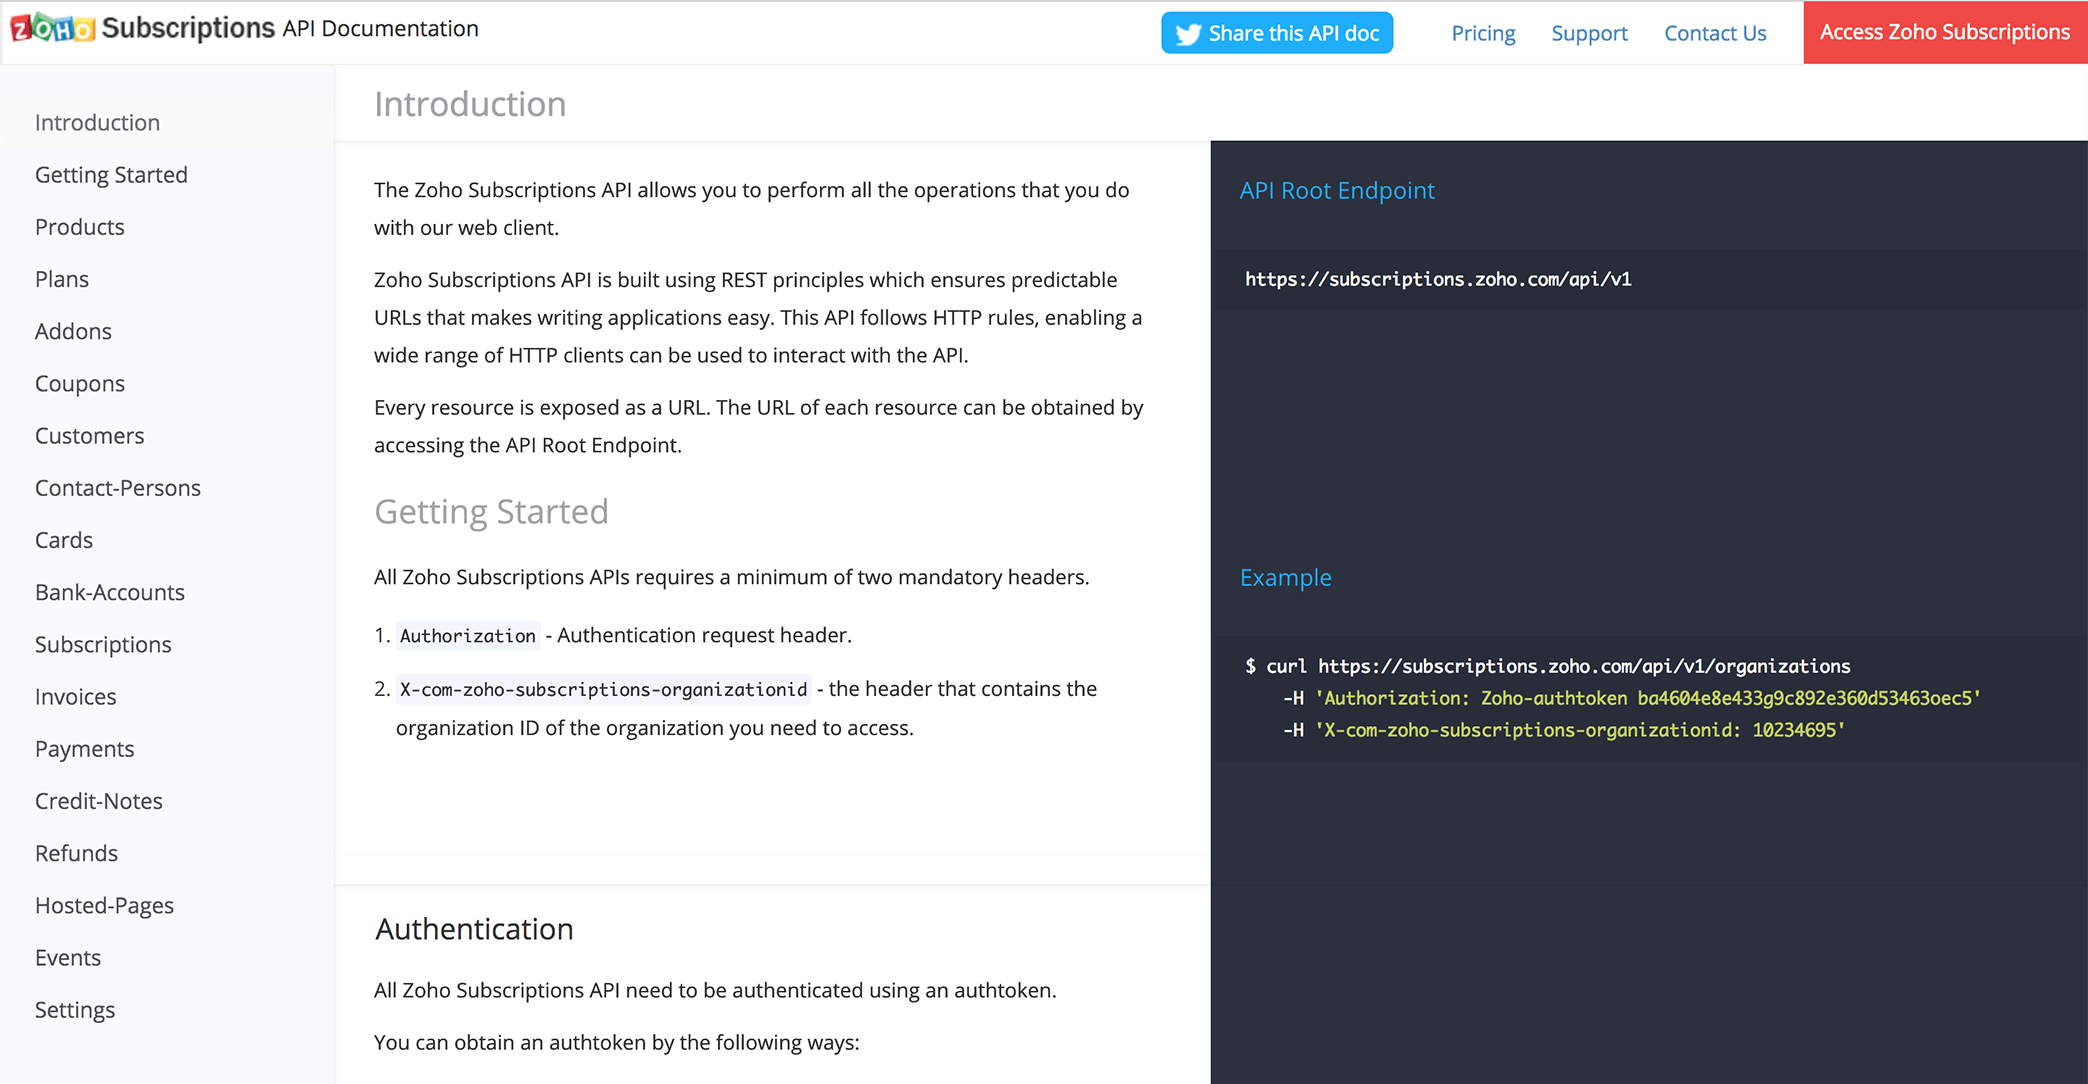The height and width of the screenshot is (1084, 2088).
Task: Click Access Zoho Subscriptions button
Action: point(1944,32)
